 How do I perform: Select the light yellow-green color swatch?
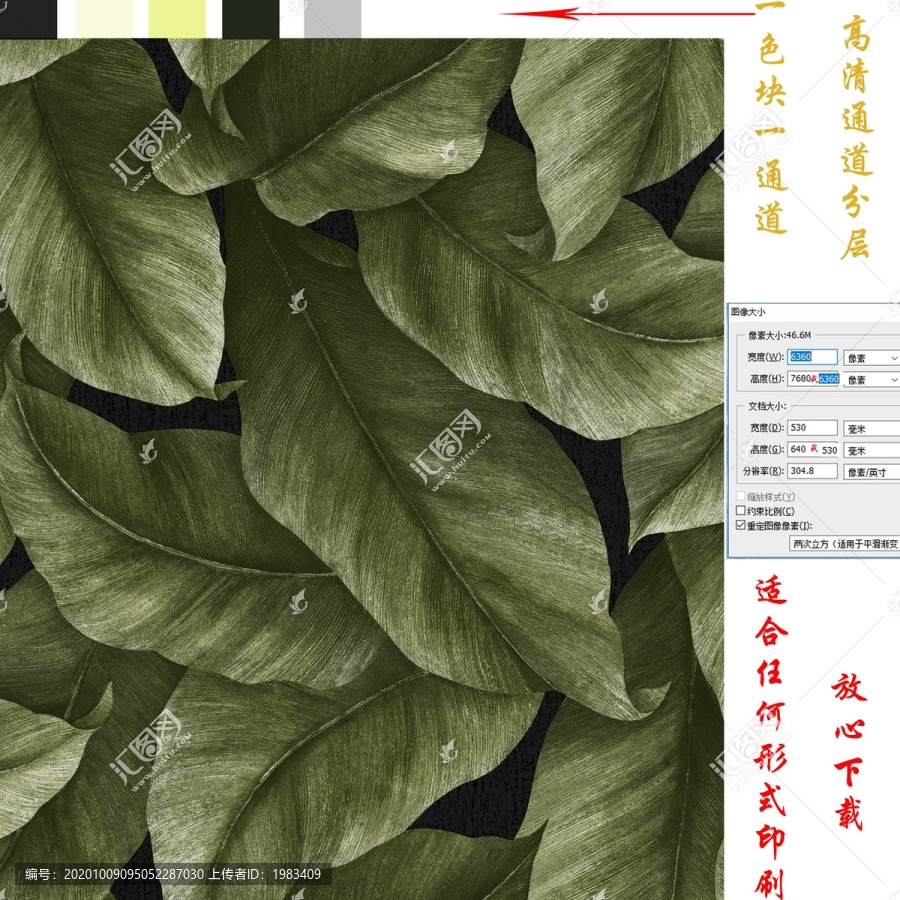tap(177, 18)
